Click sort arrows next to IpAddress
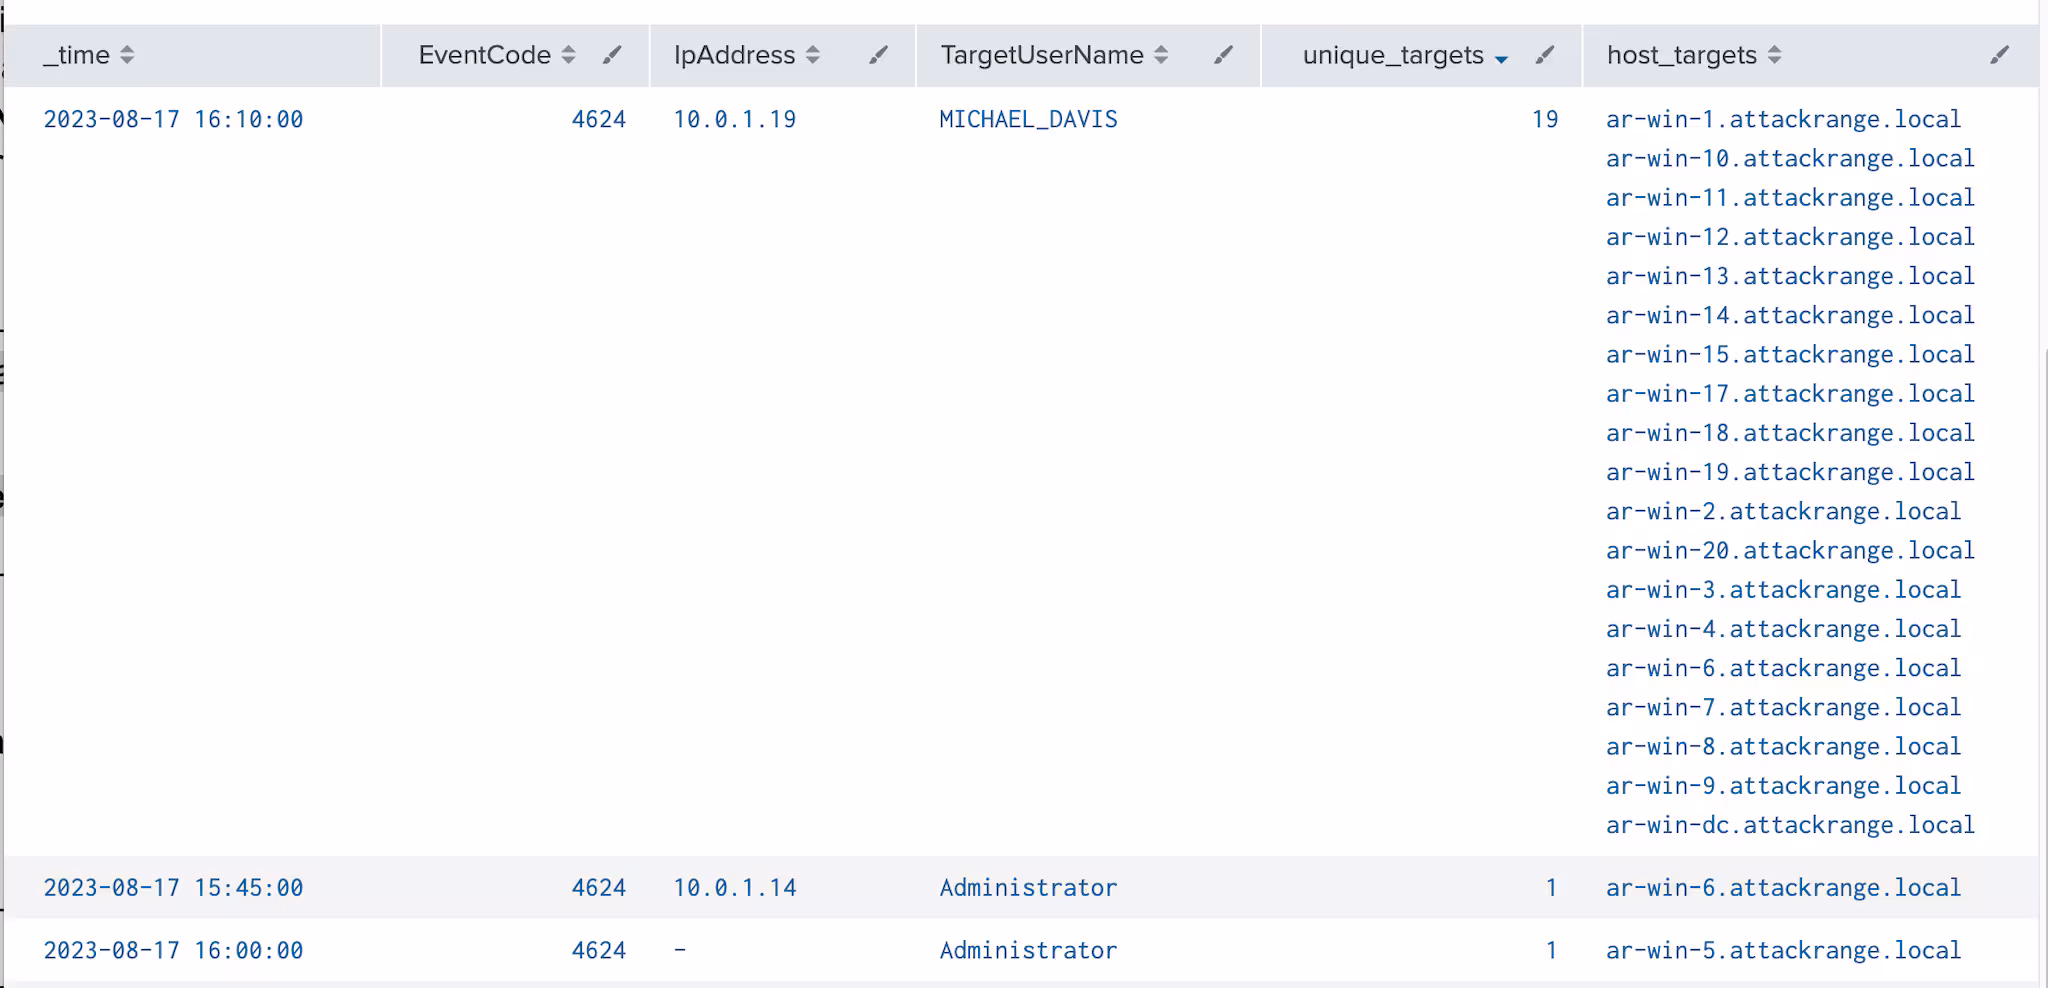The height and width of the screenshot is (988, 2048). pyautogui.click(x=813, y=55)
